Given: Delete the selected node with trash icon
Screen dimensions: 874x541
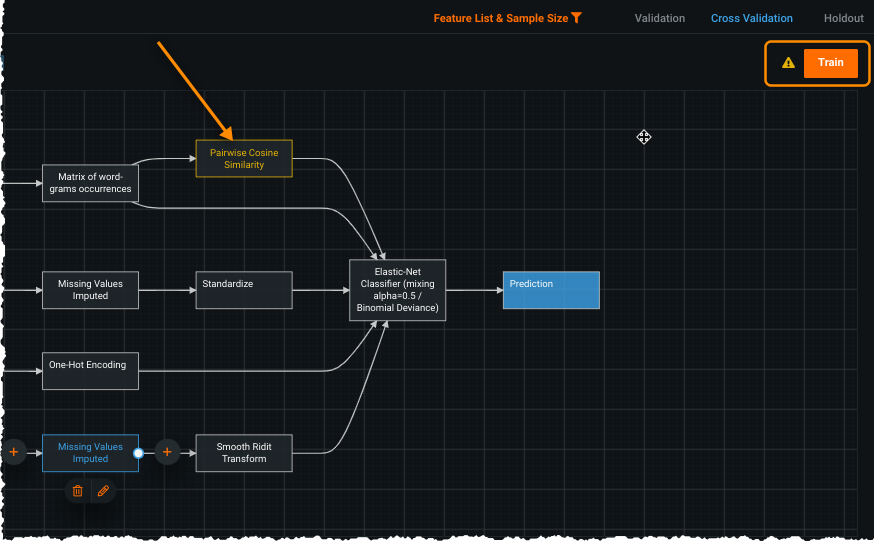Looking at the screenshot, I should click(x=77, y=491).
